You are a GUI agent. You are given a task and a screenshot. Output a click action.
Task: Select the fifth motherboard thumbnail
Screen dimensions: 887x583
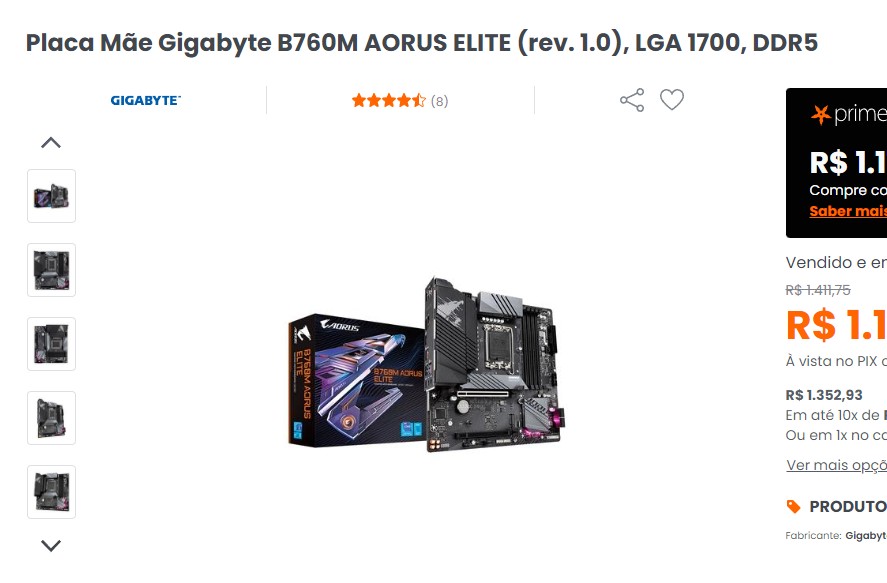pos(51,493)
